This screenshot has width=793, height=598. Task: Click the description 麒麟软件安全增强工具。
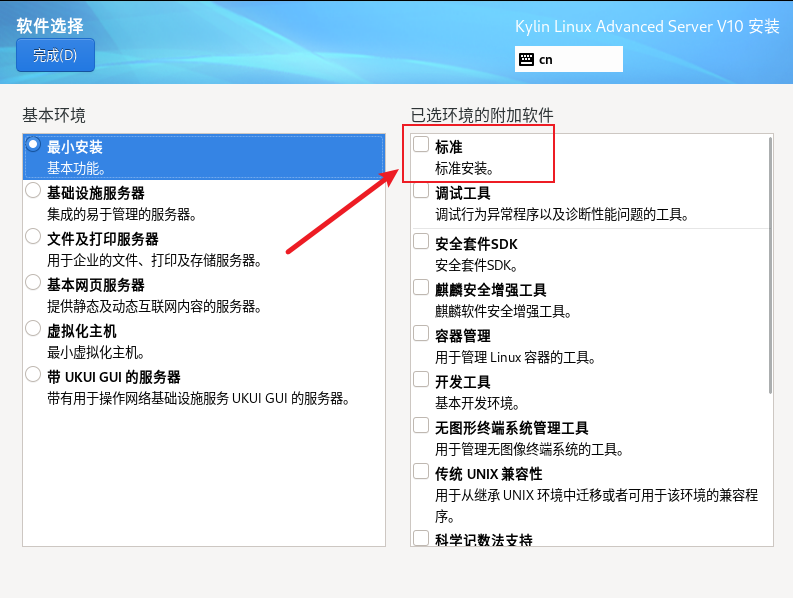point(504,311)
